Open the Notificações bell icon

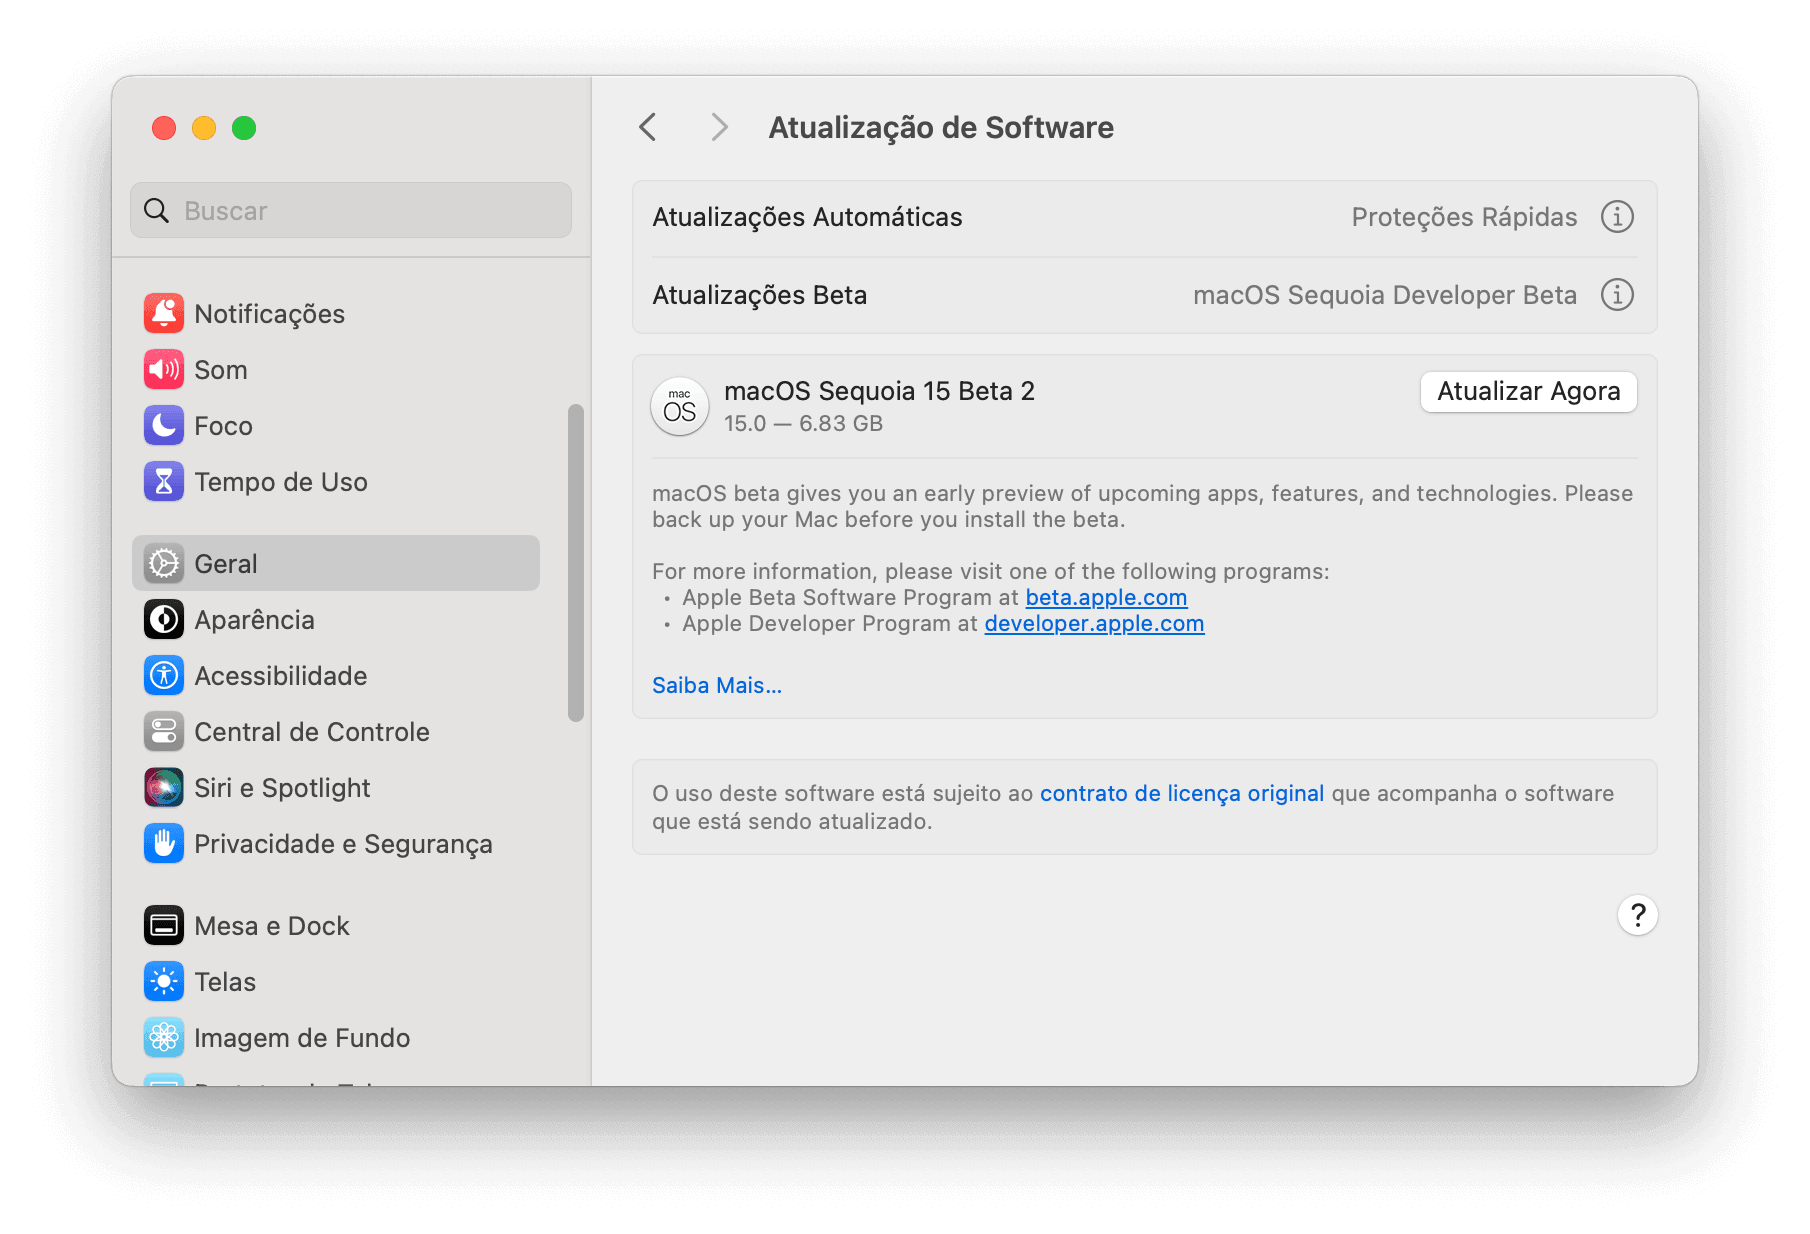[164, 314]
